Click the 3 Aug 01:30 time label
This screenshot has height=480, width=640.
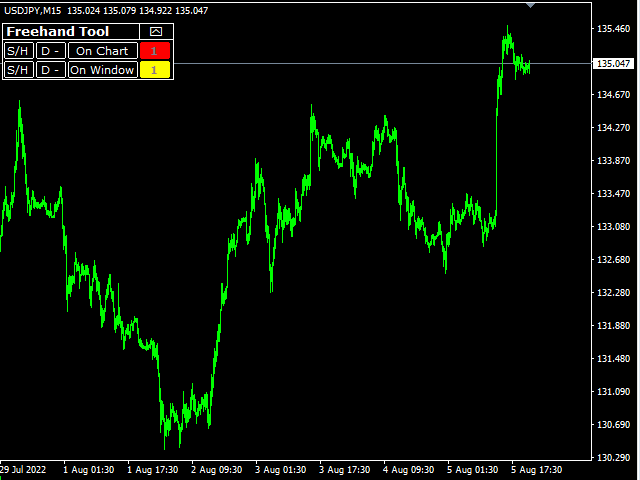coord(281,470)
